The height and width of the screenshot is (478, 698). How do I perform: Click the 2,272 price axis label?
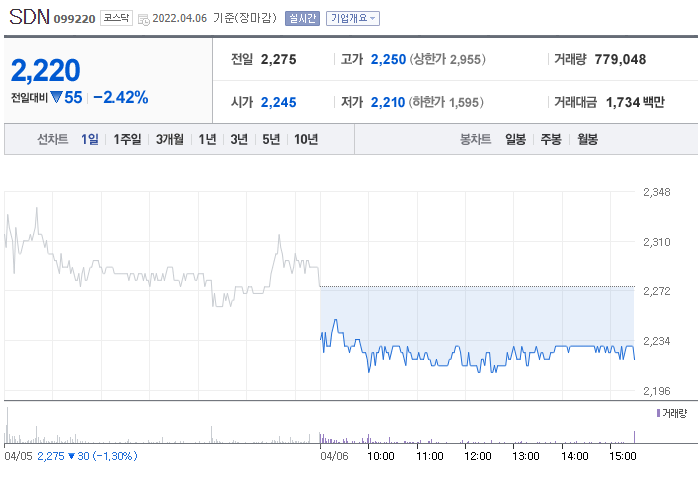click(x=657, y=291)
